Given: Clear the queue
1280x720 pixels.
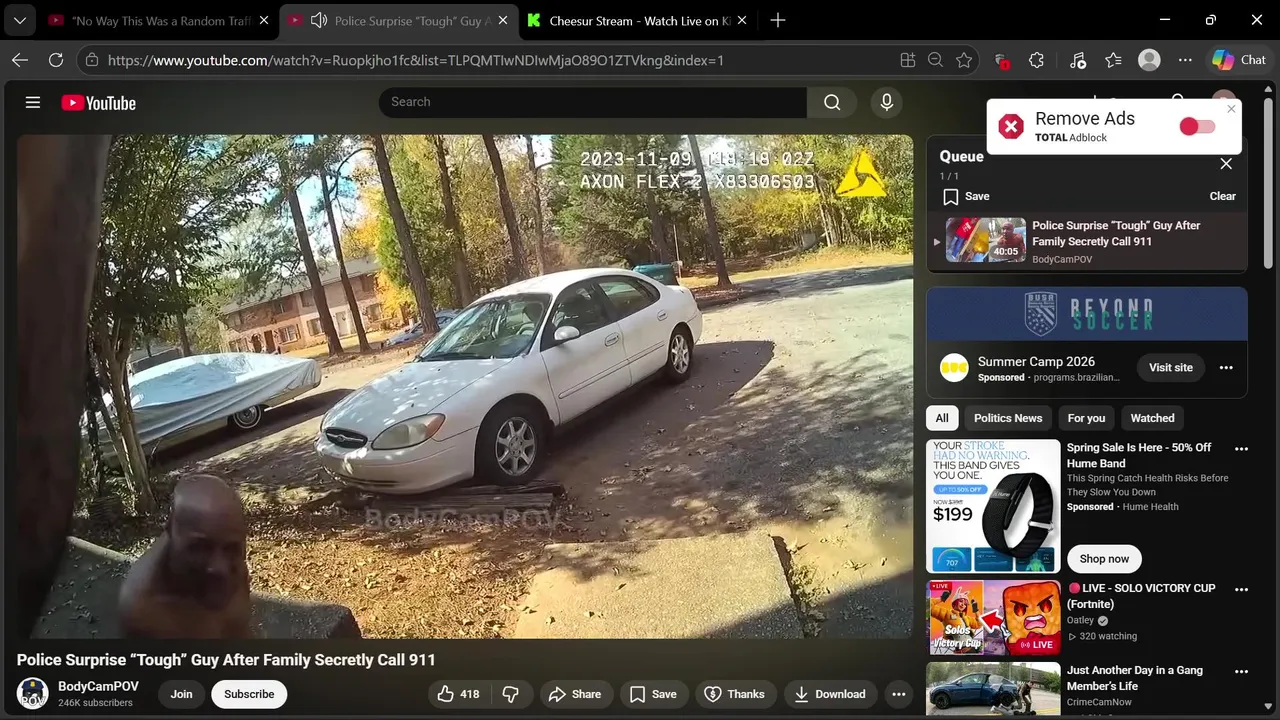Looking at the screenshot, I should pyautogui.click(x=1223, y=196).
